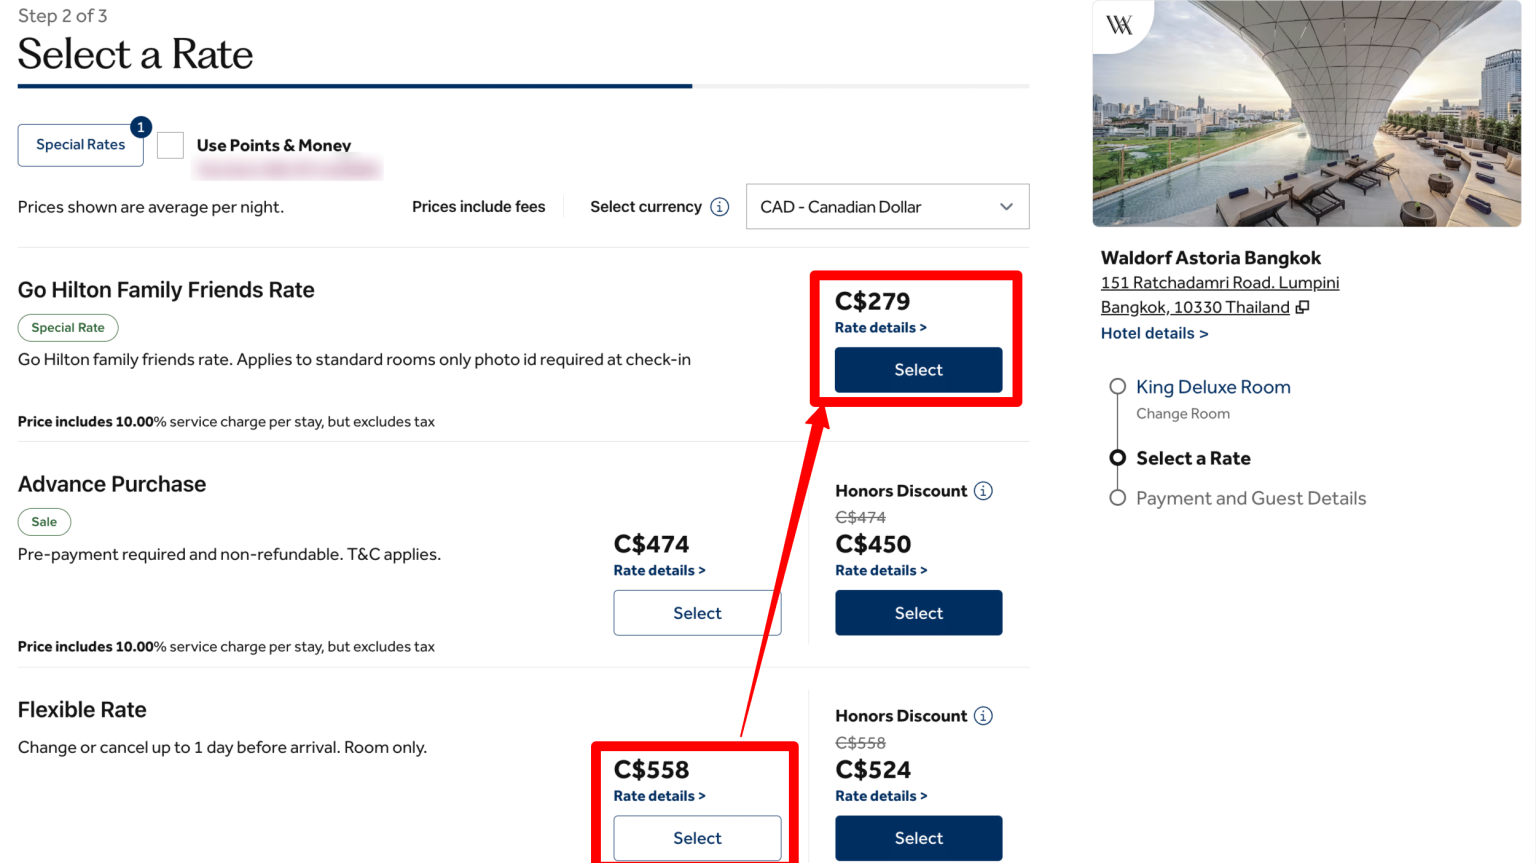Open Rate details for the C$279 rate
This screenshot has height=863, width=1536.
(880, 328)
